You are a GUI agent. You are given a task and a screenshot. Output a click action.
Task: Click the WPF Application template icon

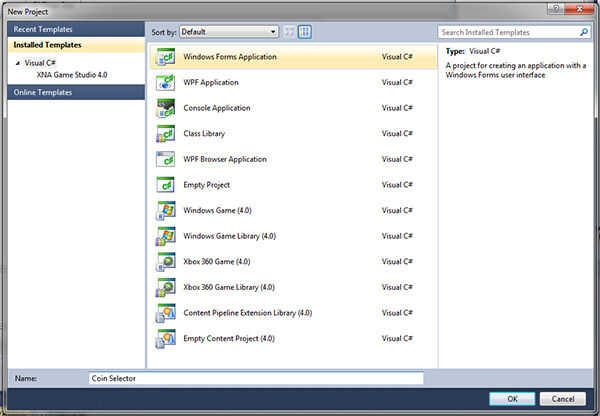click(166, 83)
